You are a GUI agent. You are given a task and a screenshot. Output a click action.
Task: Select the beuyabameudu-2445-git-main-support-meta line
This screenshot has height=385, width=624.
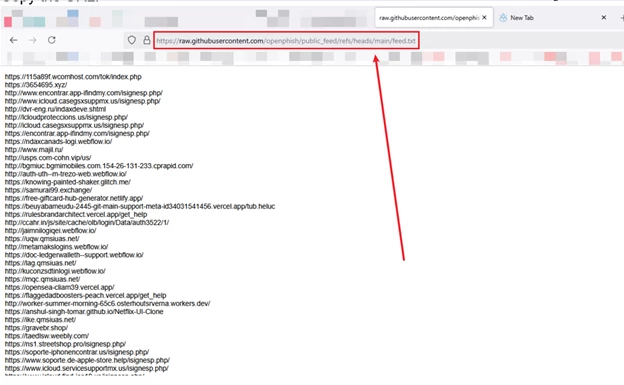coord(140,206)
